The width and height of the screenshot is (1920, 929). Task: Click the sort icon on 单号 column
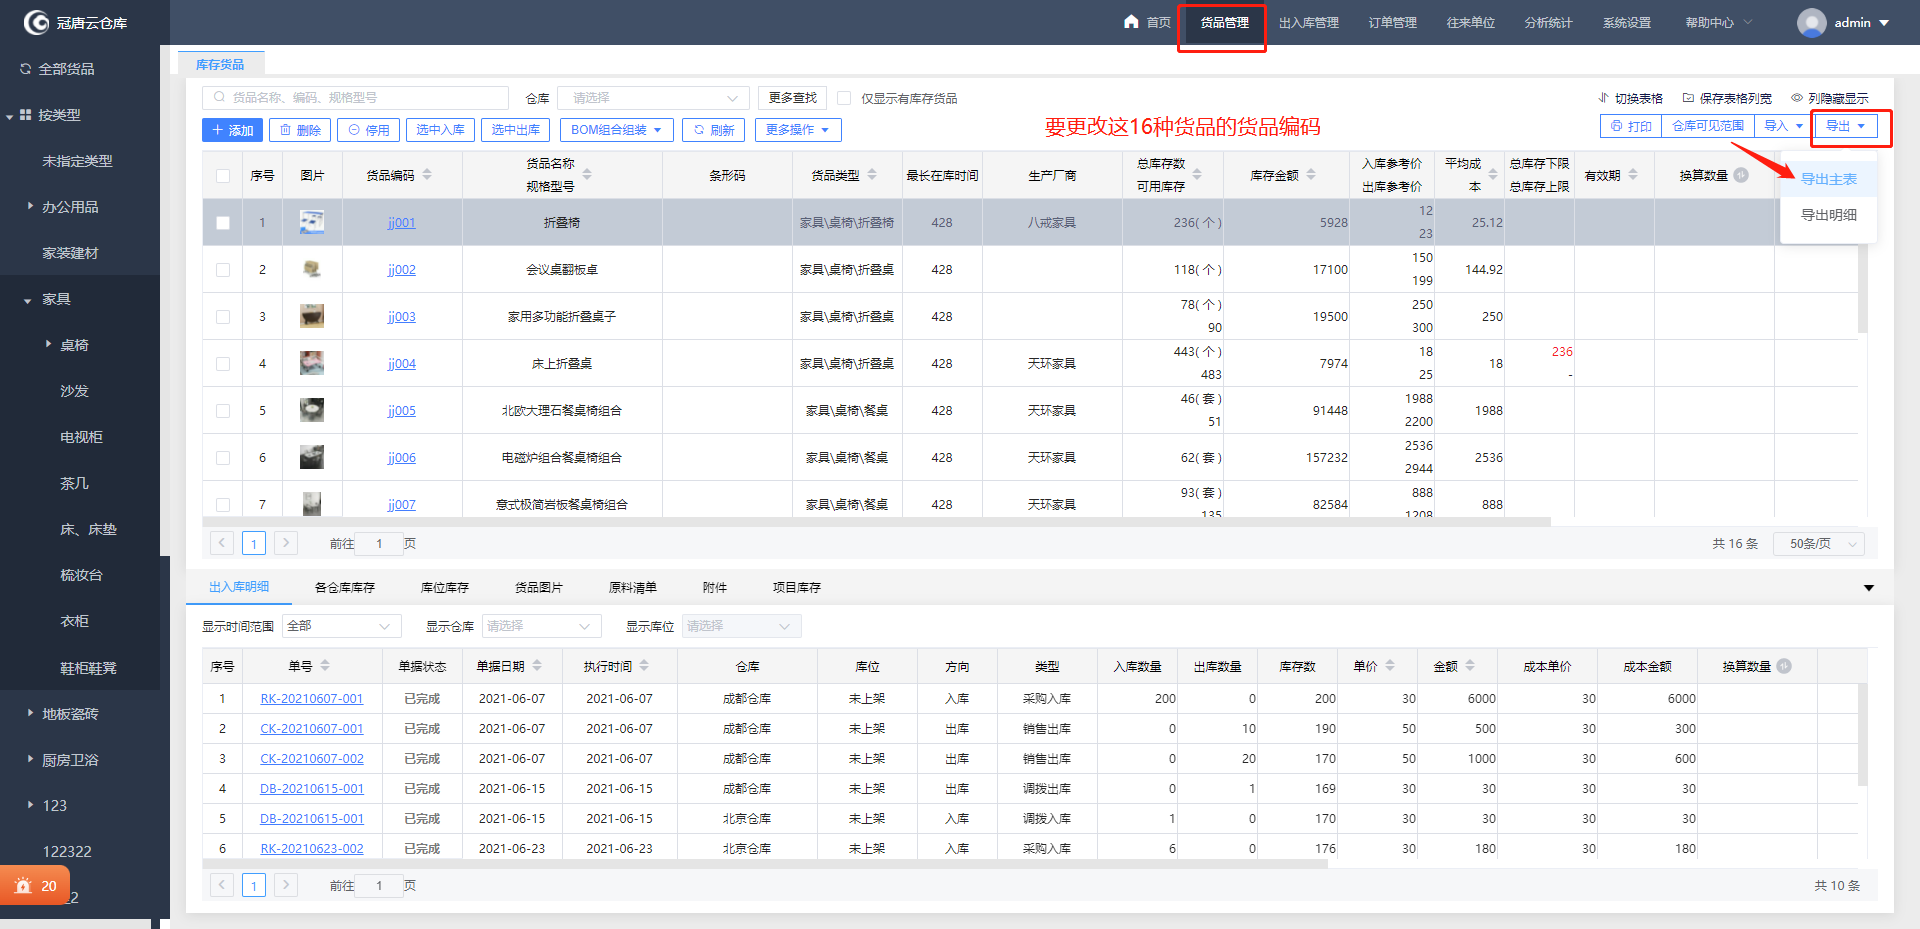coord(325,666)
